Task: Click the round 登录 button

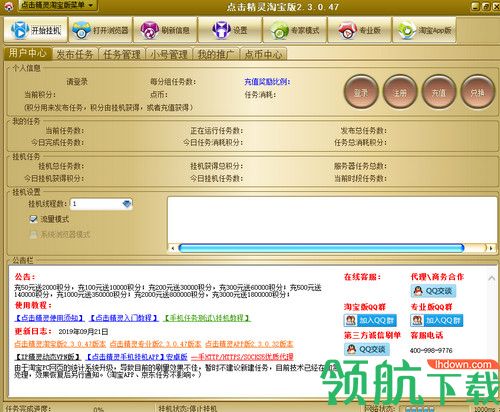Action: coord(361,92)
